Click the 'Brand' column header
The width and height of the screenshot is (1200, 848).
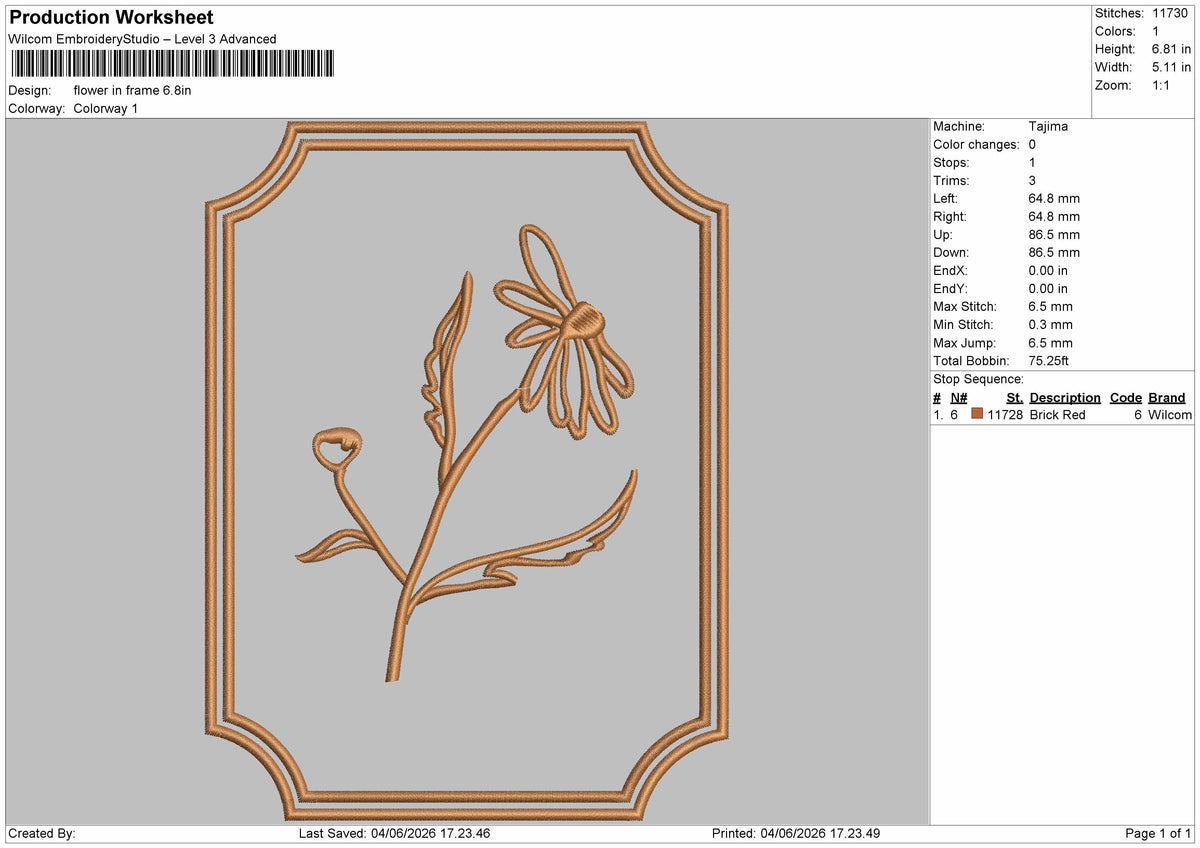1167,397
